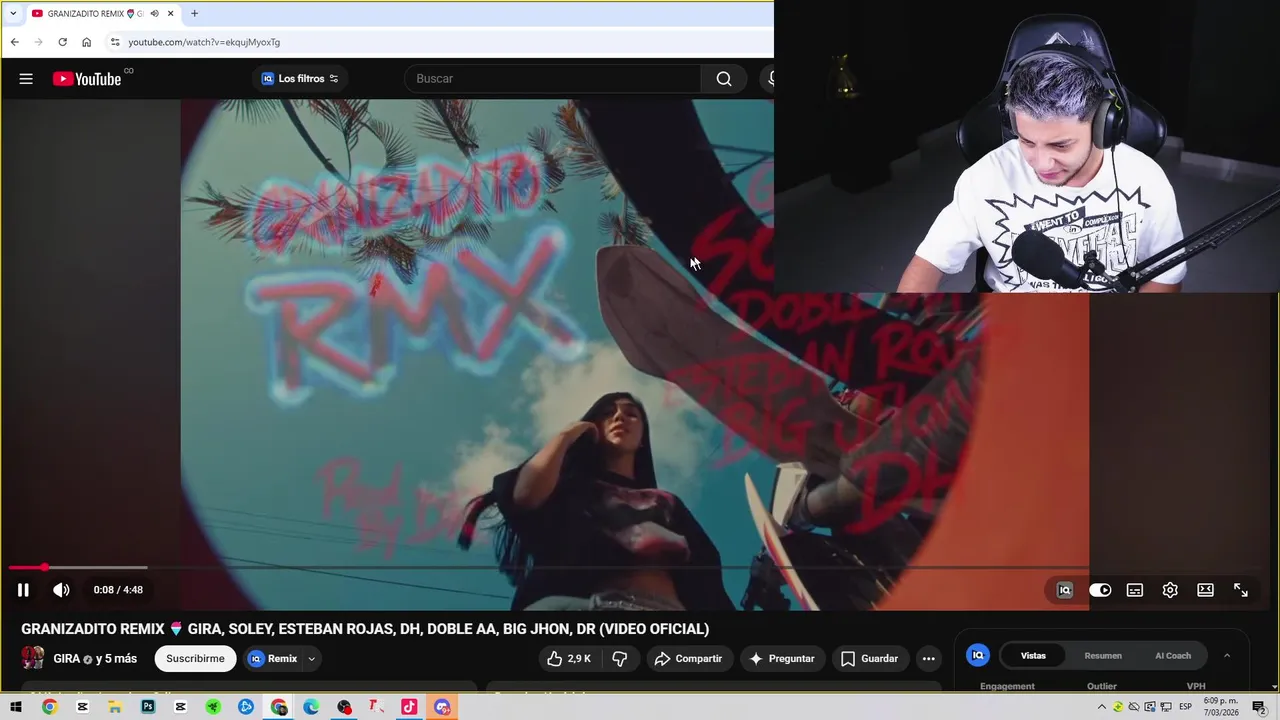Reload the page with the refresh icon
1280x720 pixels.
[x=62, y=42]
